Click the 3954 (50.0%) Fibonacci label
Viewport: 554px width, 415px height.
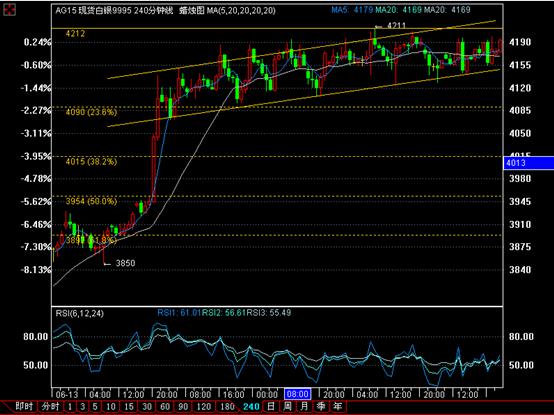(91, 201)
